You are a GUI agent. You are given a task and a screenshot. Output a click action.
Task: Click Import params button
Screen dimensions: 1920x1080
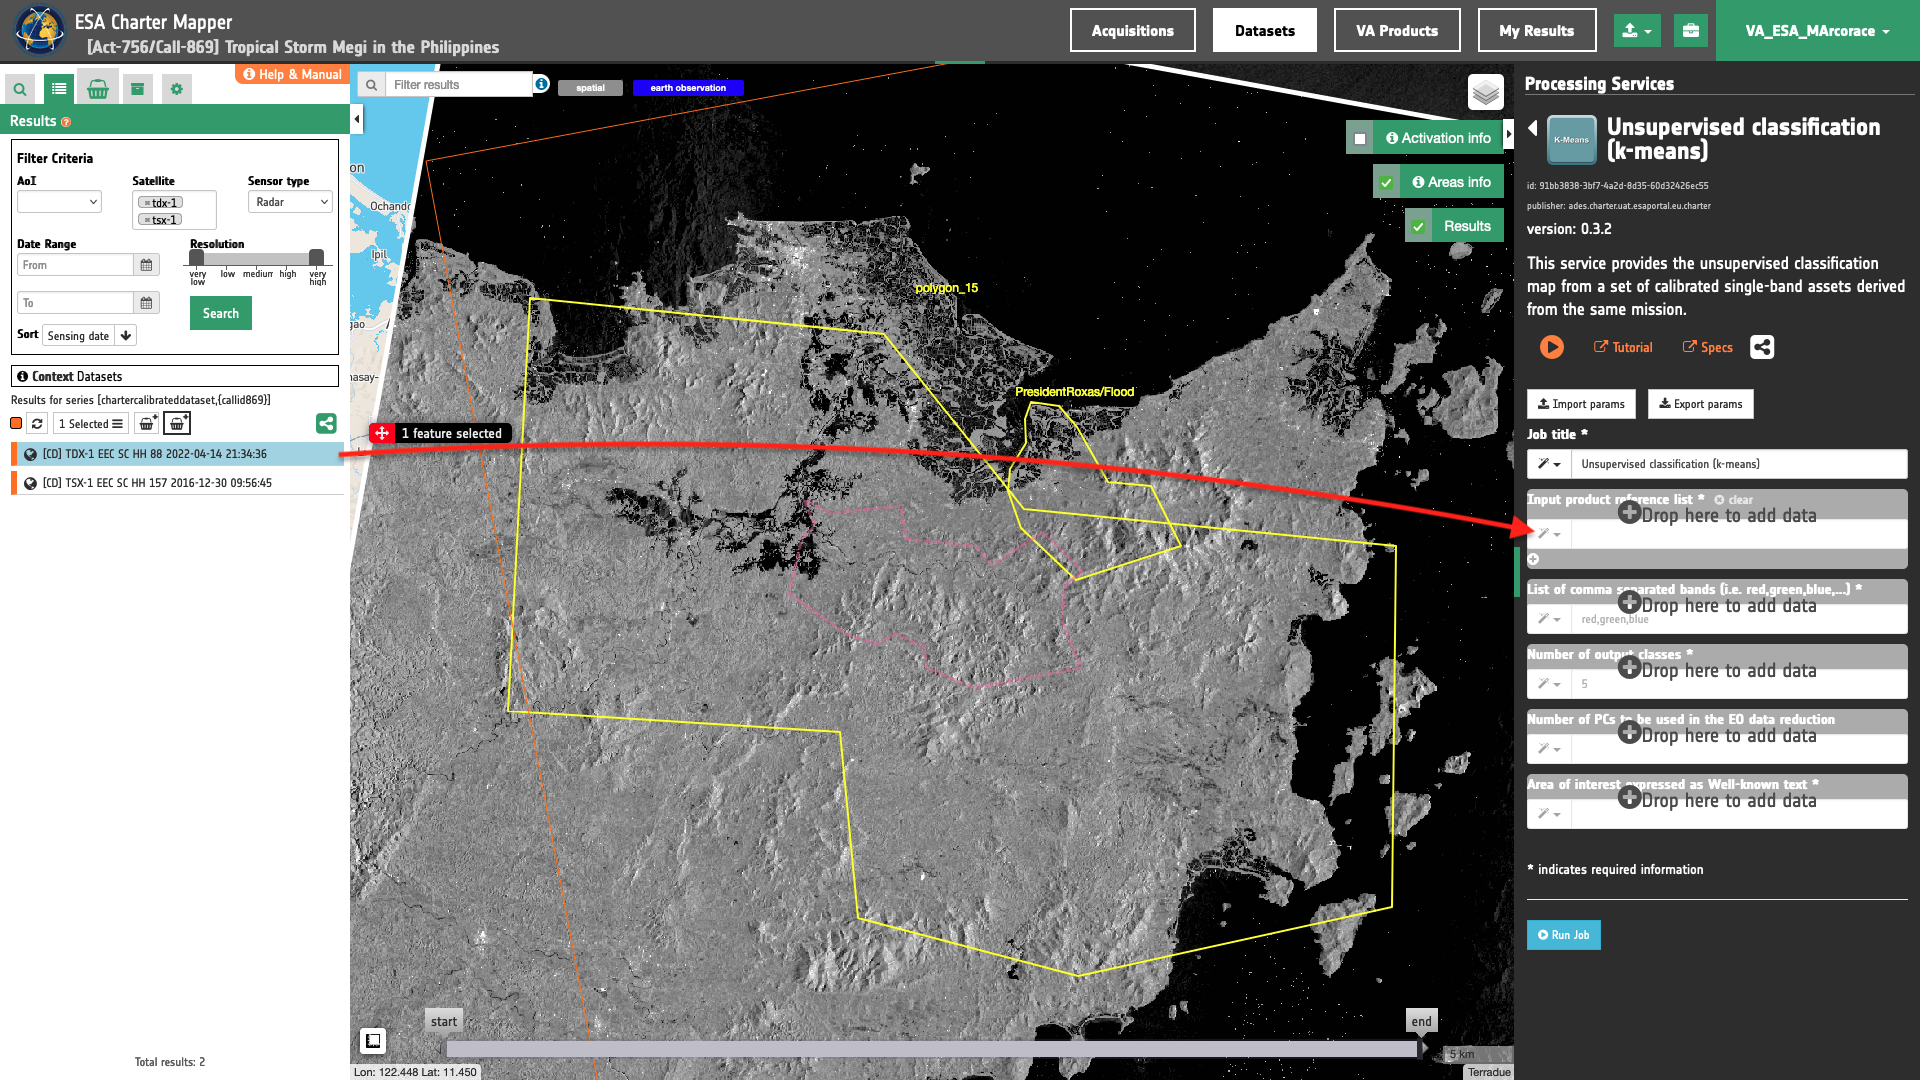click(1581, 404)
